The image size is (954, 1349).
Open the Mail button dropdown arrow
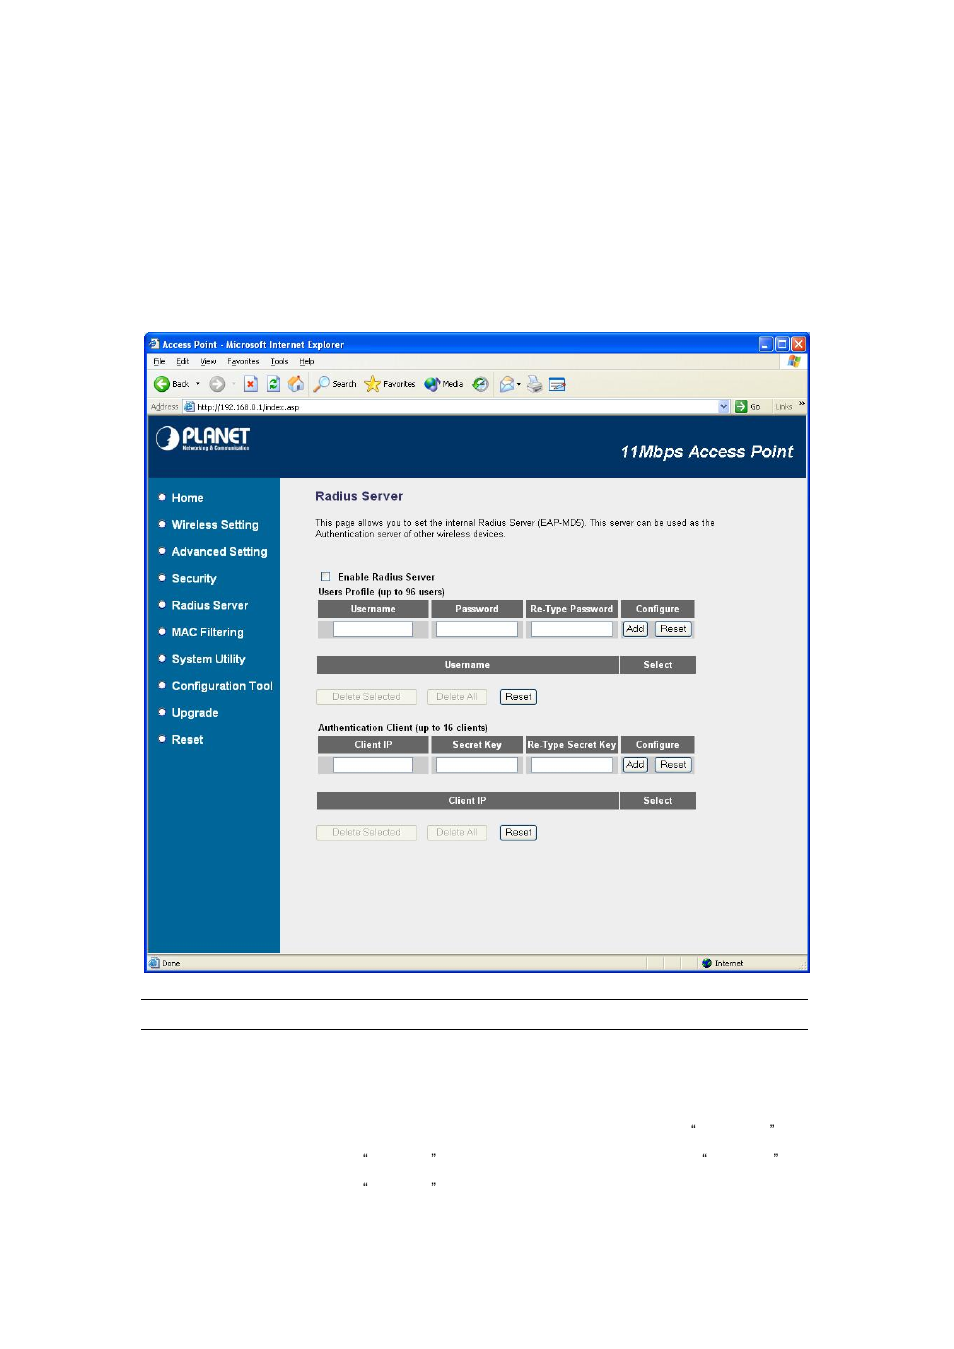tap(519, 384)
